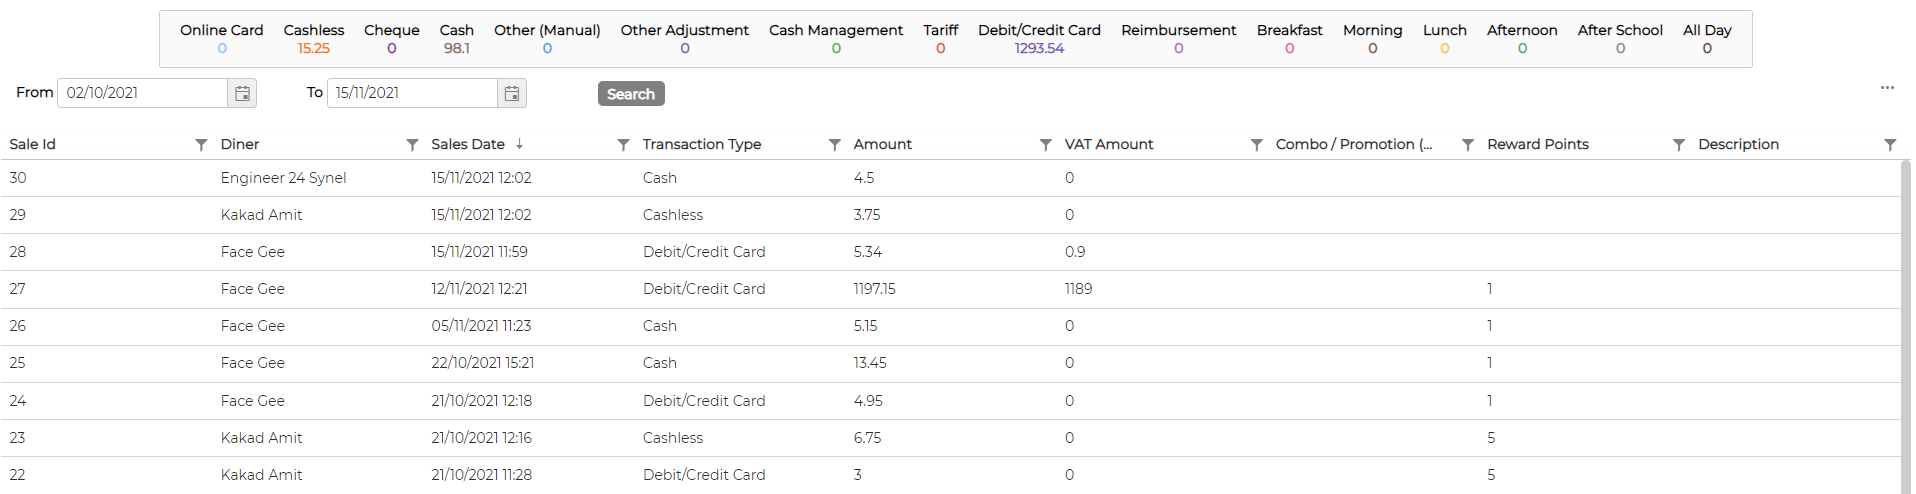
Task: Open the Amount column filter
Action: click(x=1045, y=145)
